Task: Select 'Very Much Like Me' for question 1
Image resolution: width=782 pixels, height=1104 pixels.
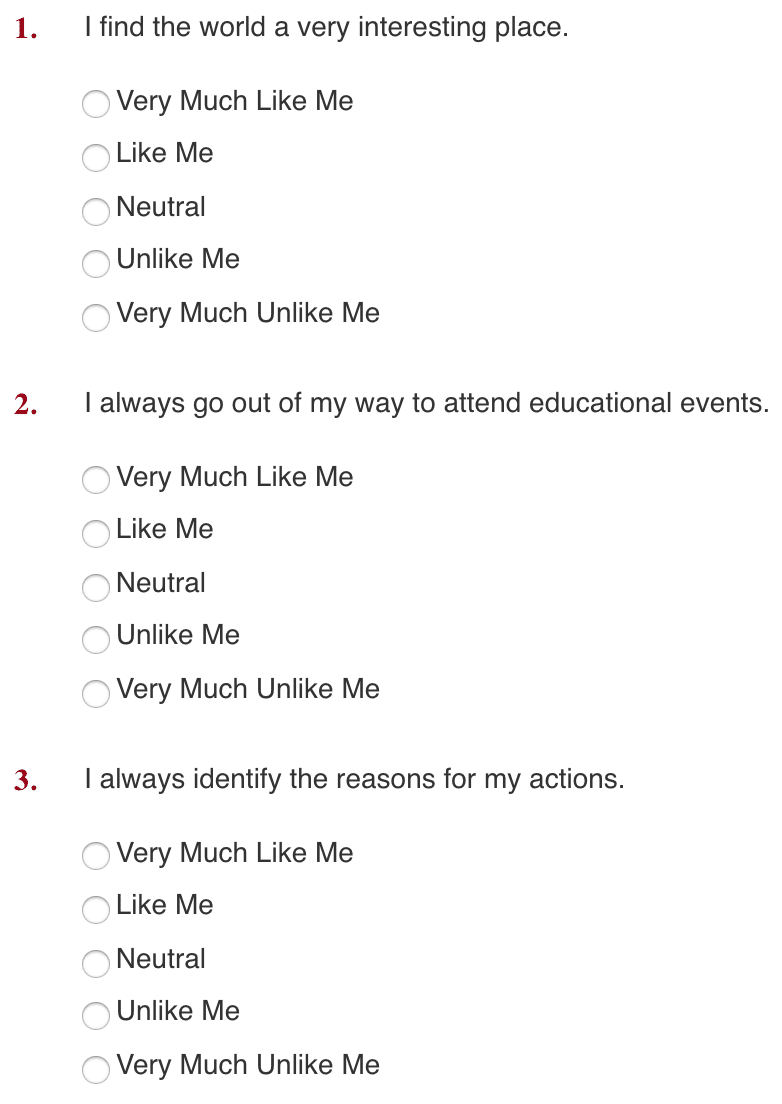Action: [96, 104]
